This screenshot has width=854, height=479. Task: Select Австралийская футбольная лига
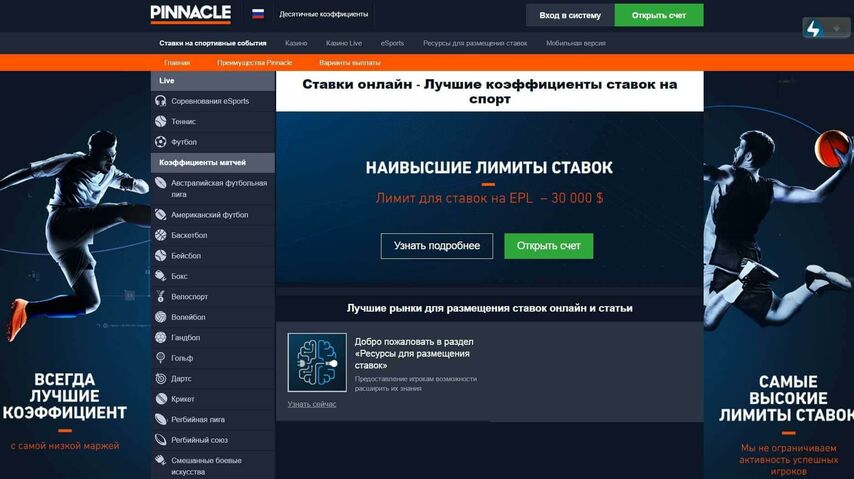[x=212, y=189]
